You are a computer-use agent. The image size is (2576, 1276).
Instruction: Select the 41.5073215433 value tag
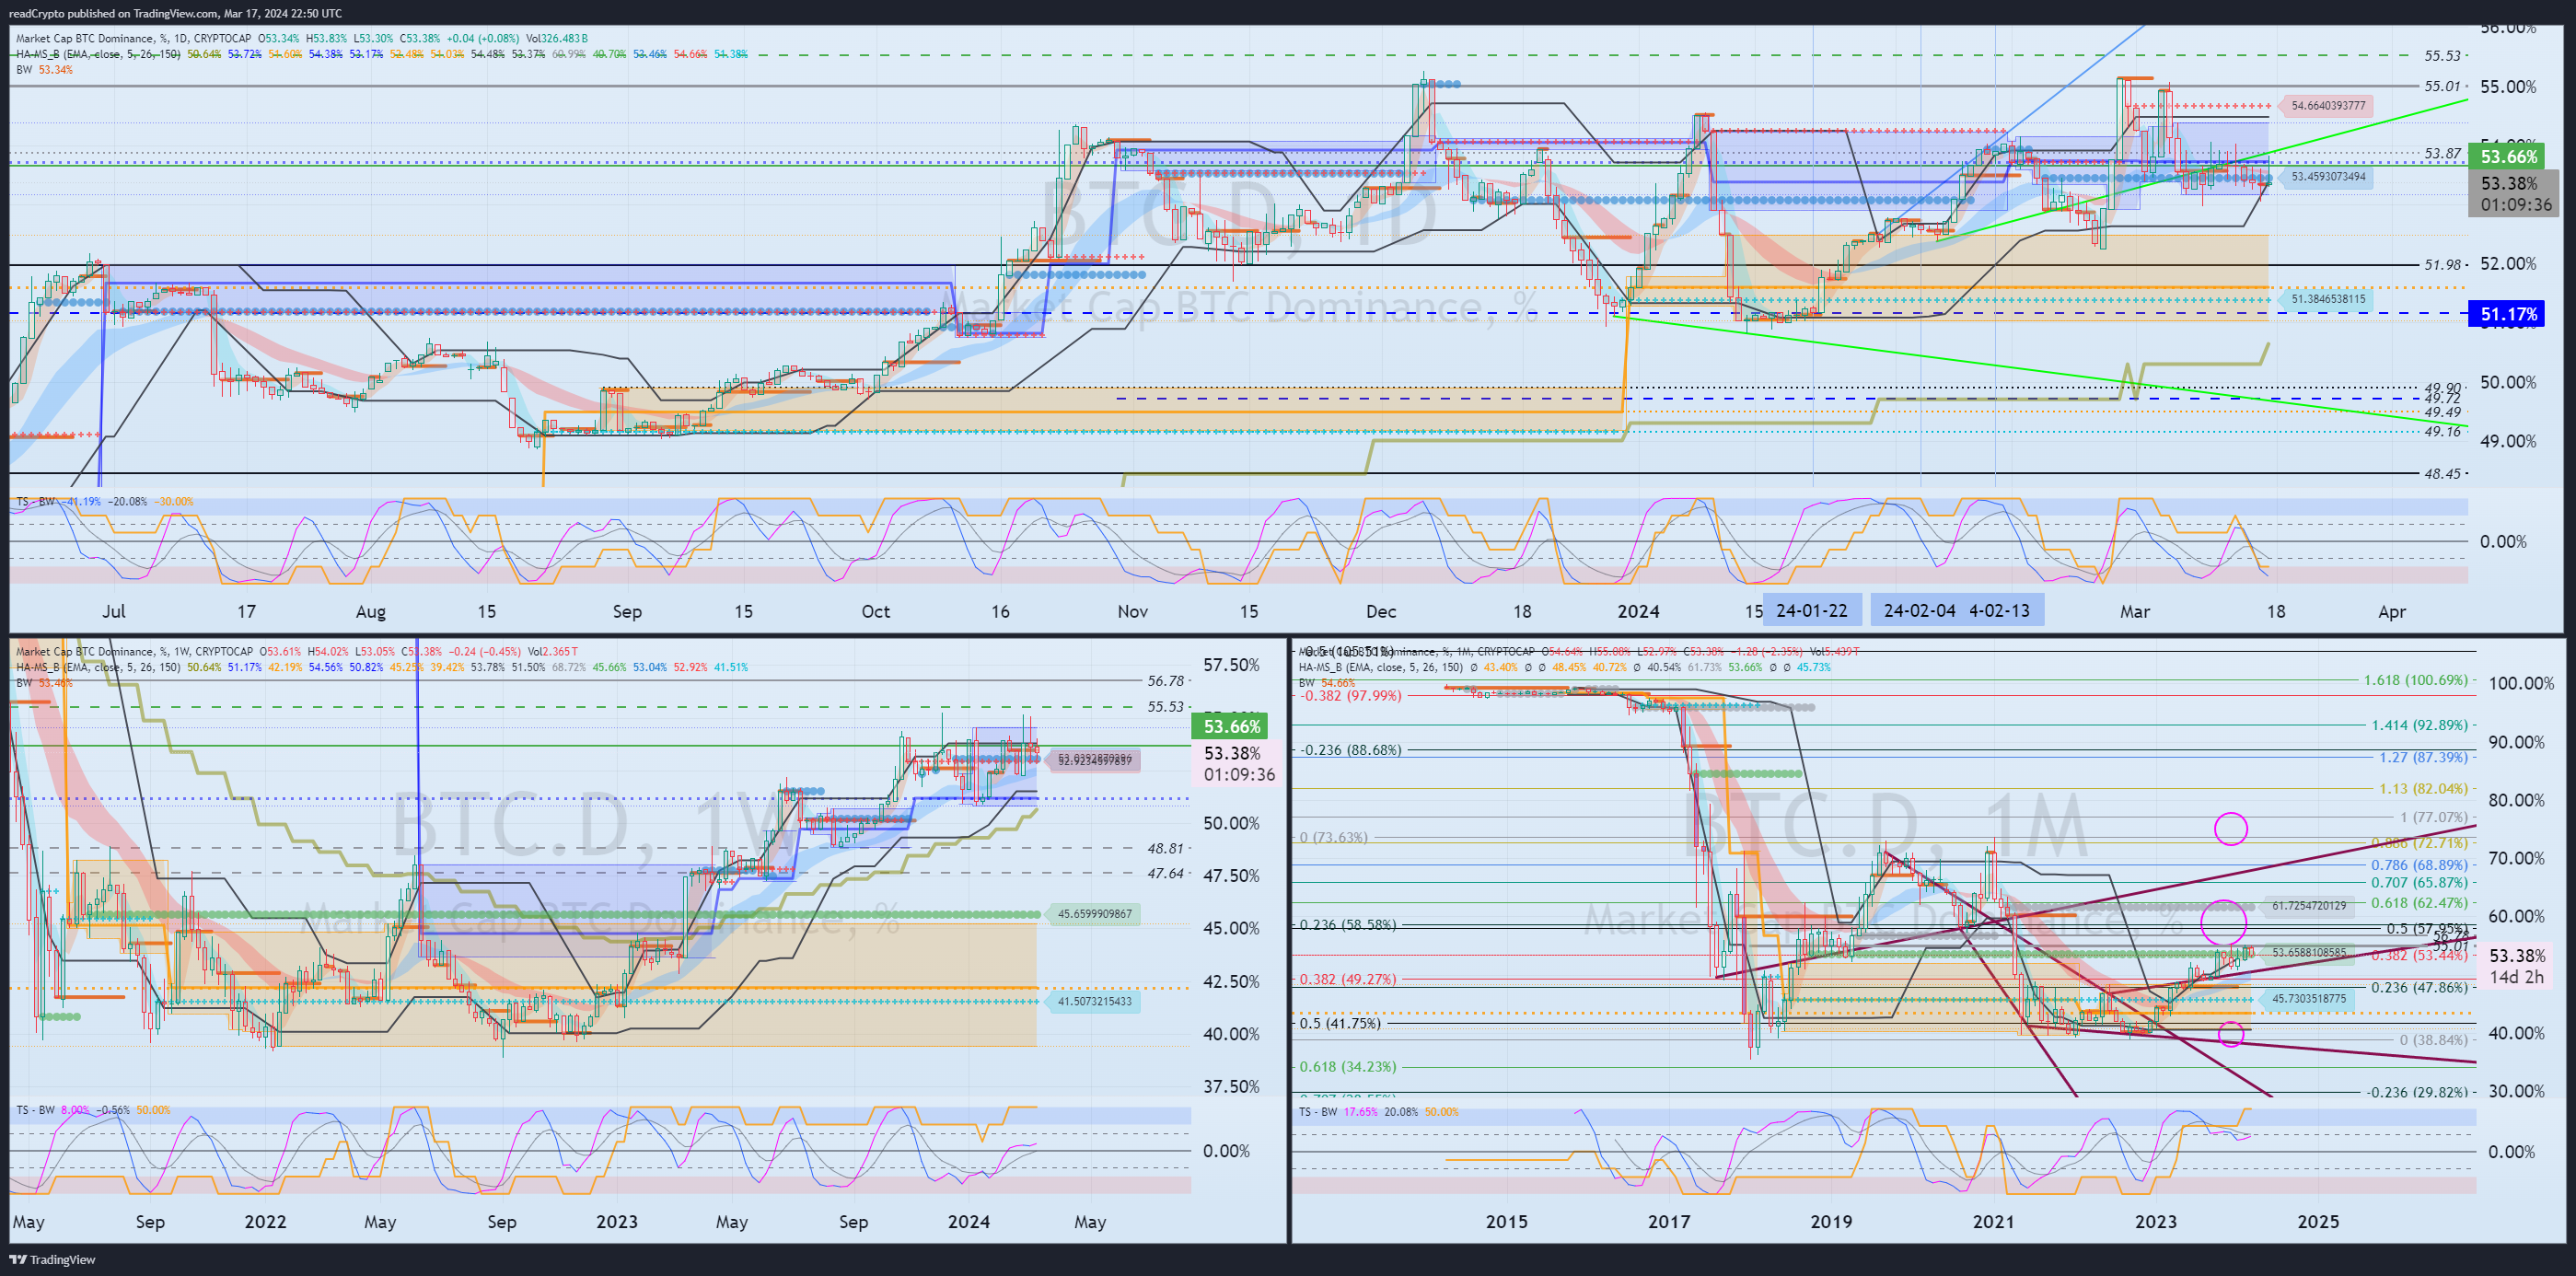point(1094,1001)
